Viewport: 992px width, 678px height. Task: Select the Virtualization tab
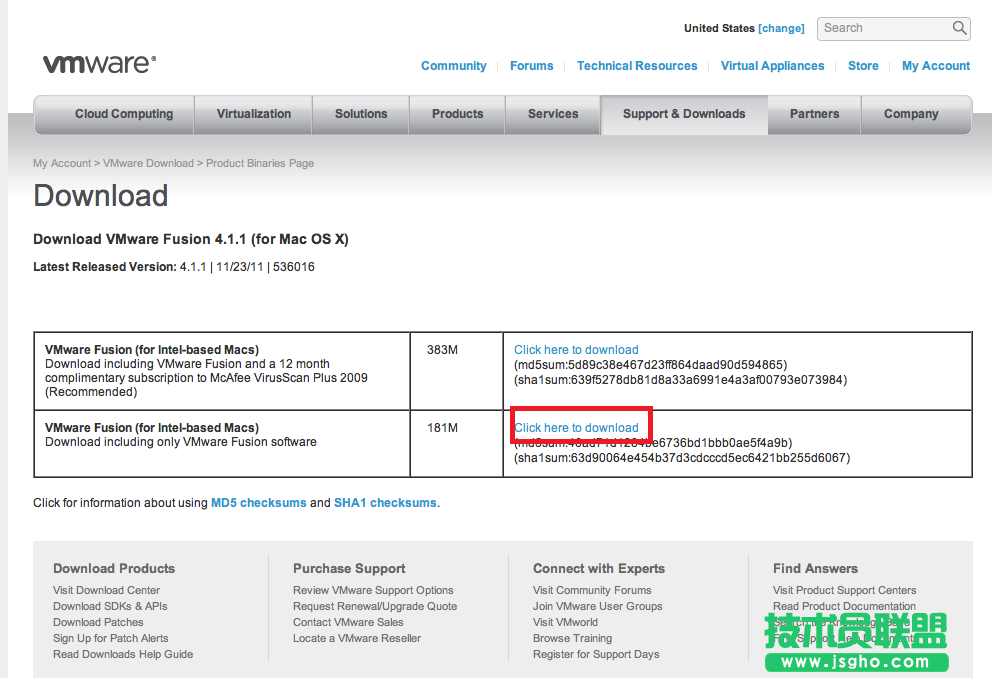pyautogui.click(x=252, y=114)
